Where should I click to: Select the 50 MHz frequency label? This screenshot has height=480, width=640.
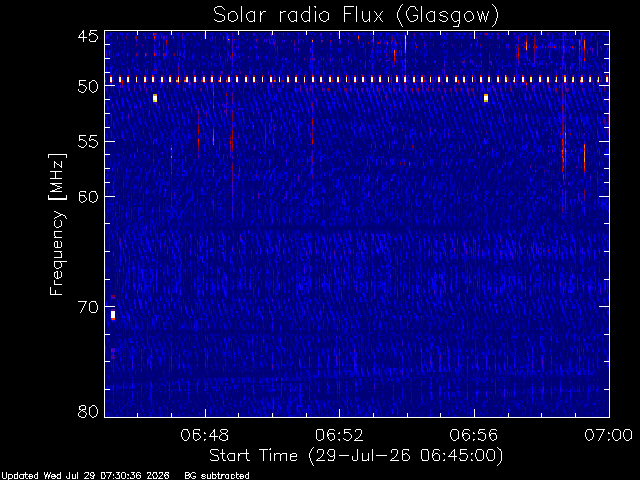88,86
